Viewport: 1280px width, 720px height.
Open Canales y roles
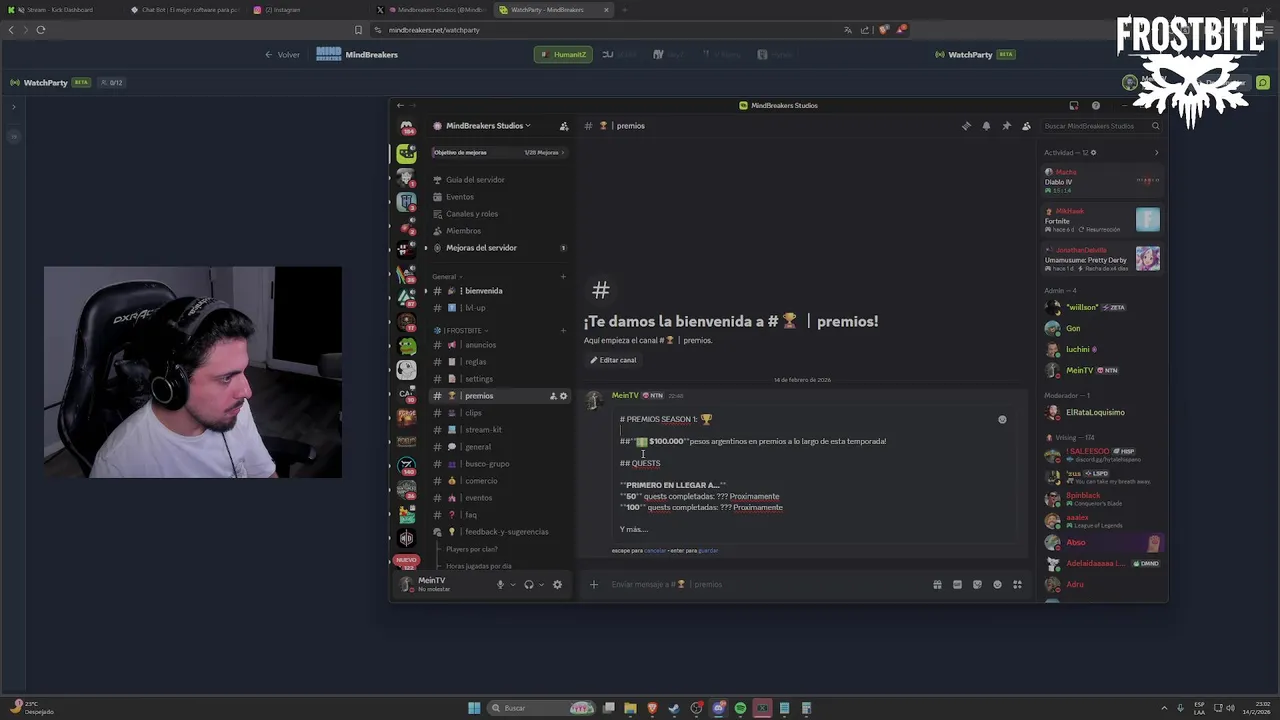pos(500,214)
